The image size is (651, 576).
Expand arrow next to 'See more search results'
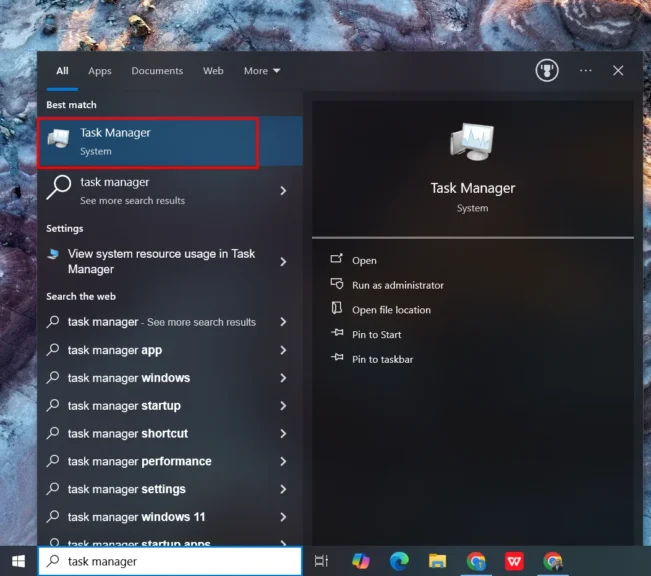[x=283, y=191]
